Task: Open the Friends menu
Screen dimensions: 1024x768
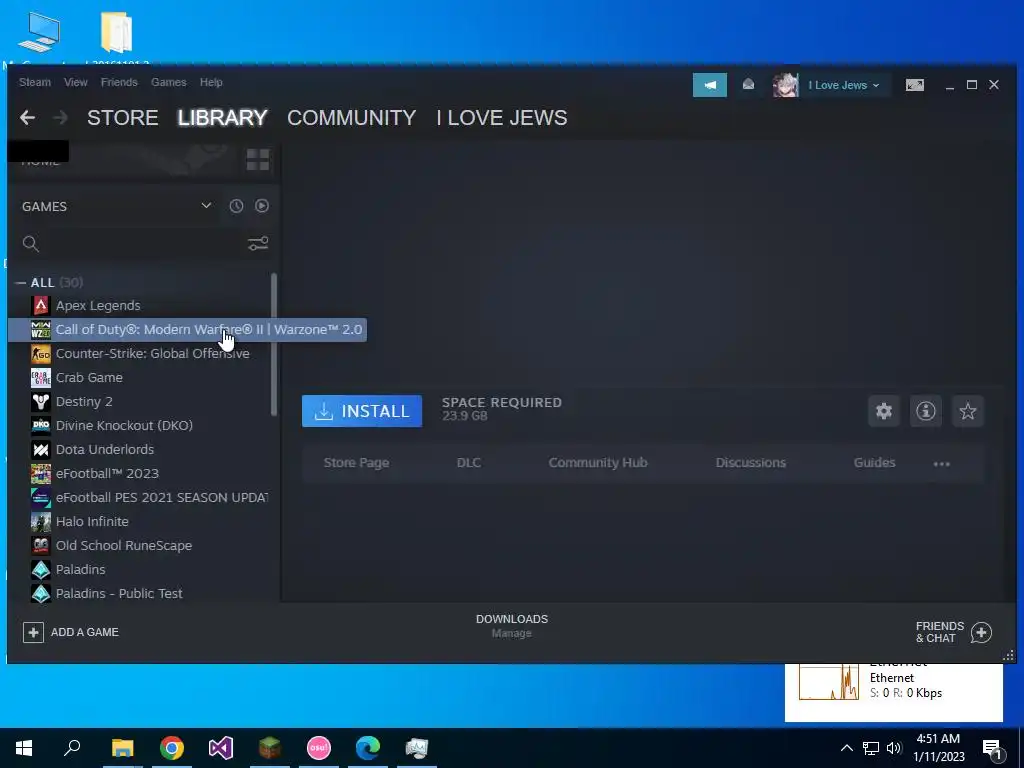Action: [x=119, y=82]
